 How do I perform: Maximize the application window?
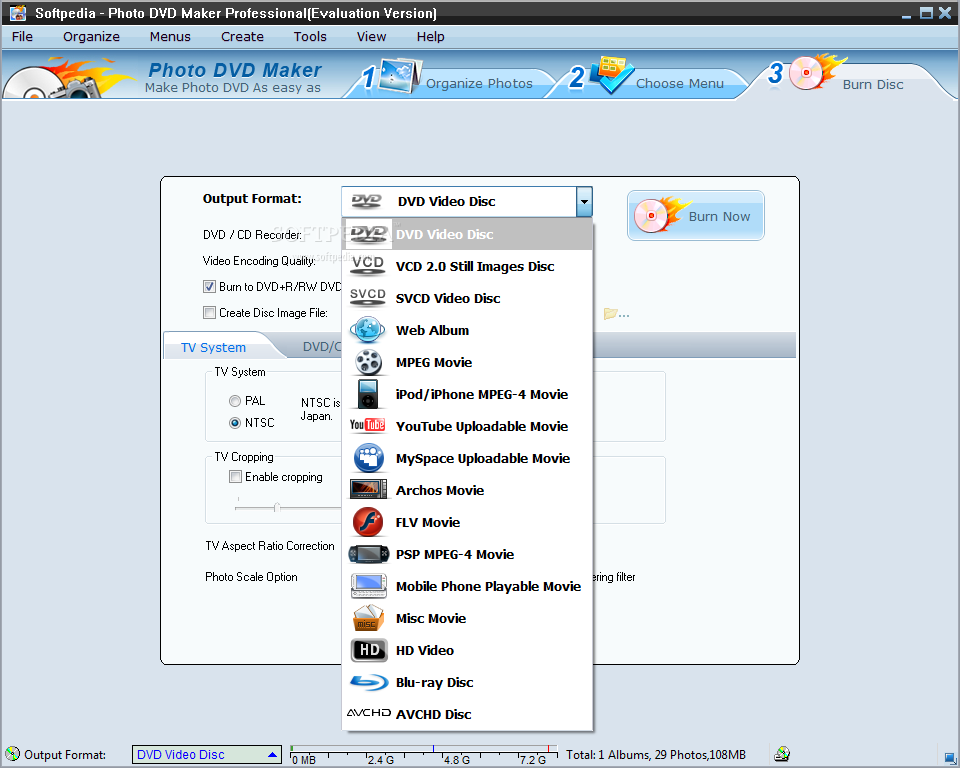[x=926, y=12]
